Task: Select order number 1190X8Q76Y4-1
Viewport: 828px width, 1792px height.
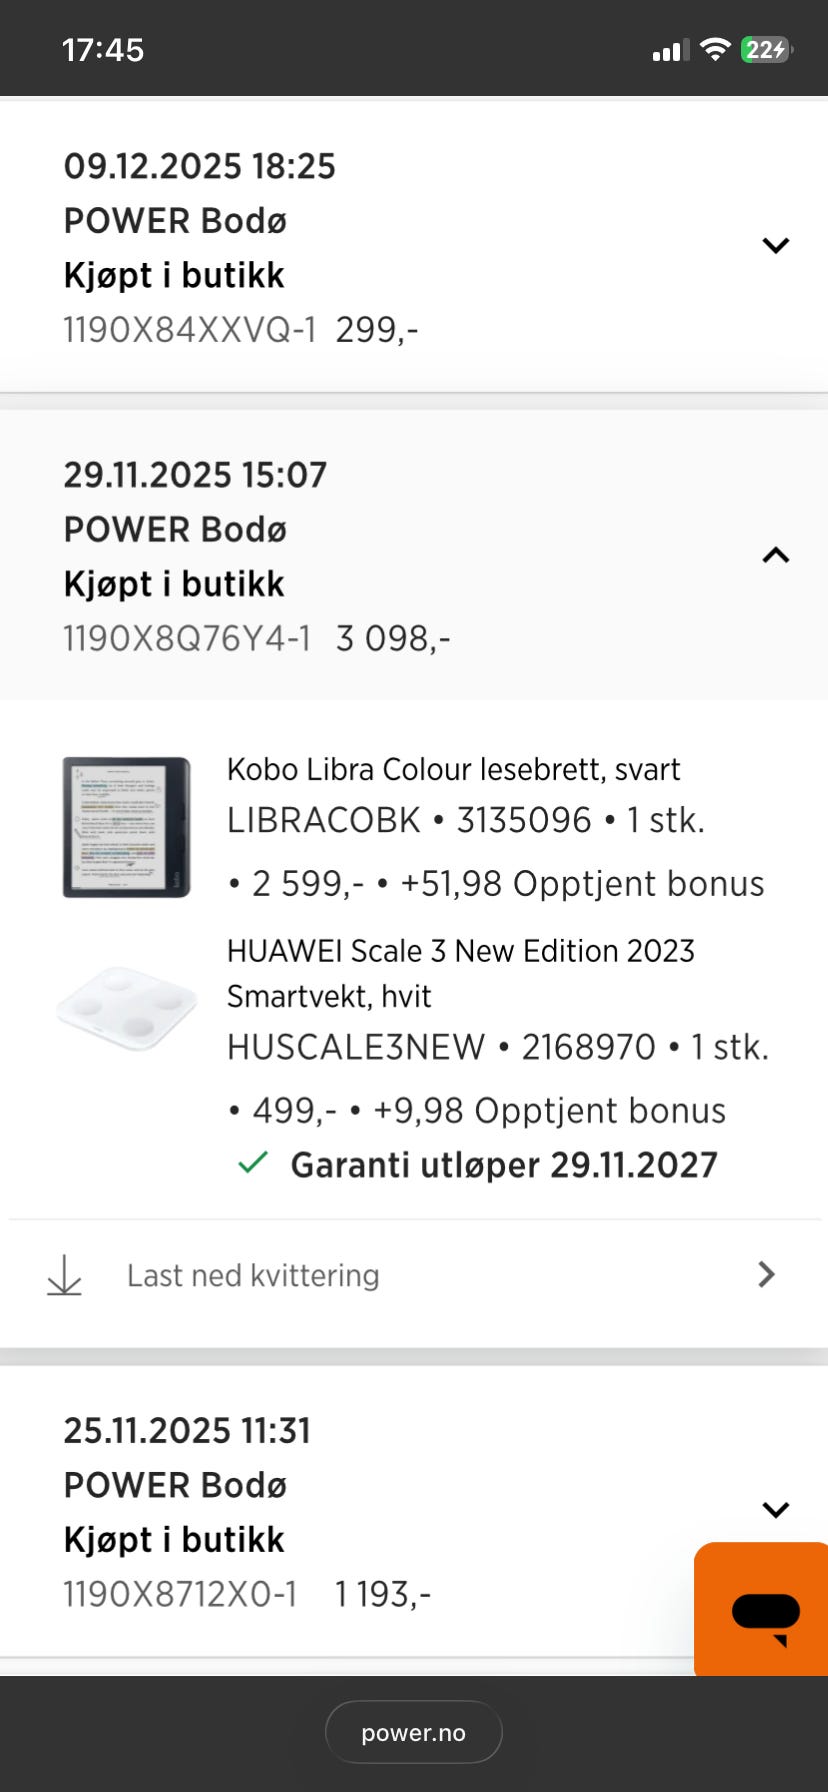Action: point(187,638)
